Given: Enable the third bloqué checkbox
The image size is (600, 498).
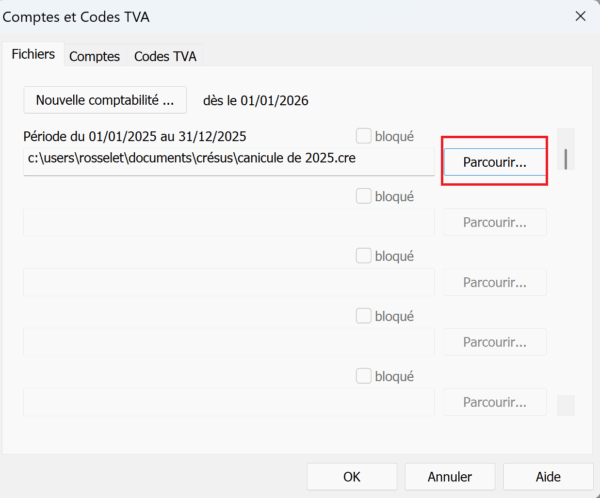Looking at the screenshot, I should pos(364,256).
